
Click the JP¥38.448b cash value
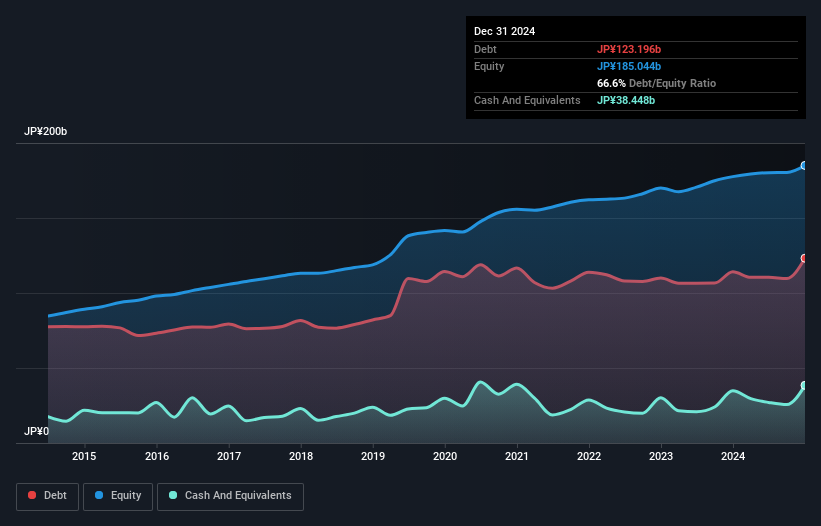[x=626, y=100]
